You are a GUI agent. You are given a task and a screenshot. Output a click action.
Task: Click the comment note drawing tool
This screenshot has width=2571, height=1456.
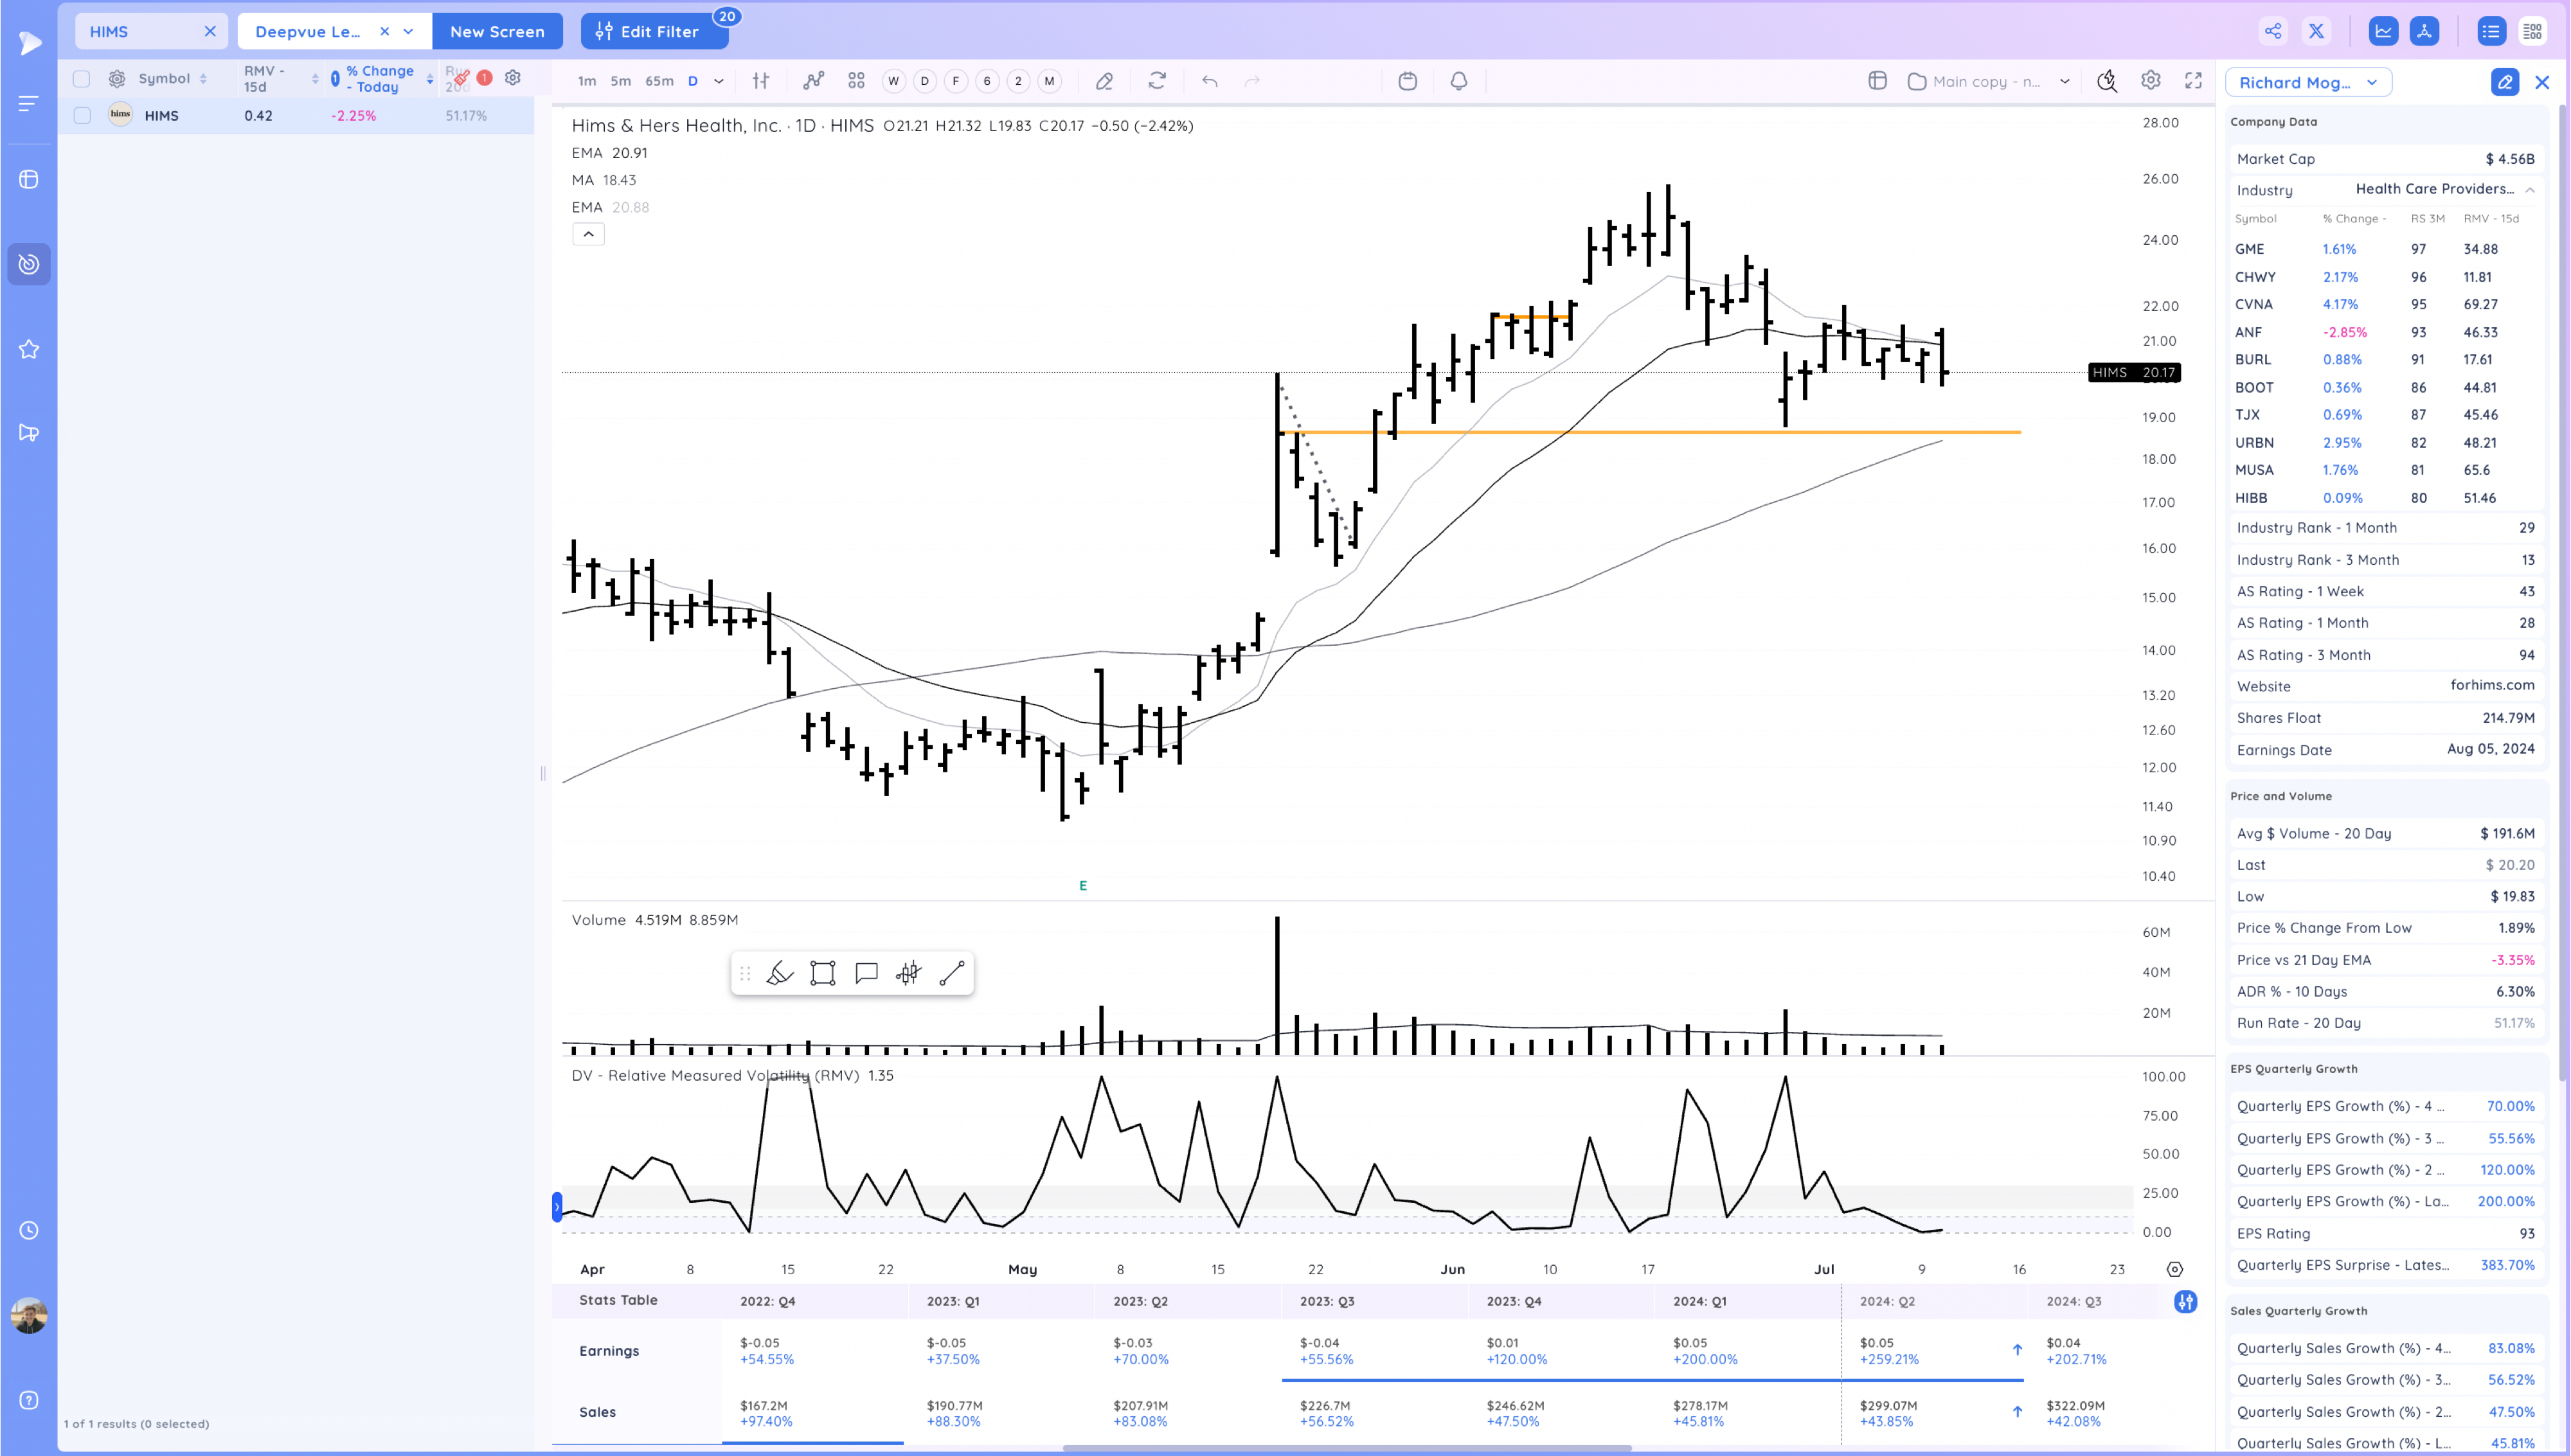tap(866, 973)
